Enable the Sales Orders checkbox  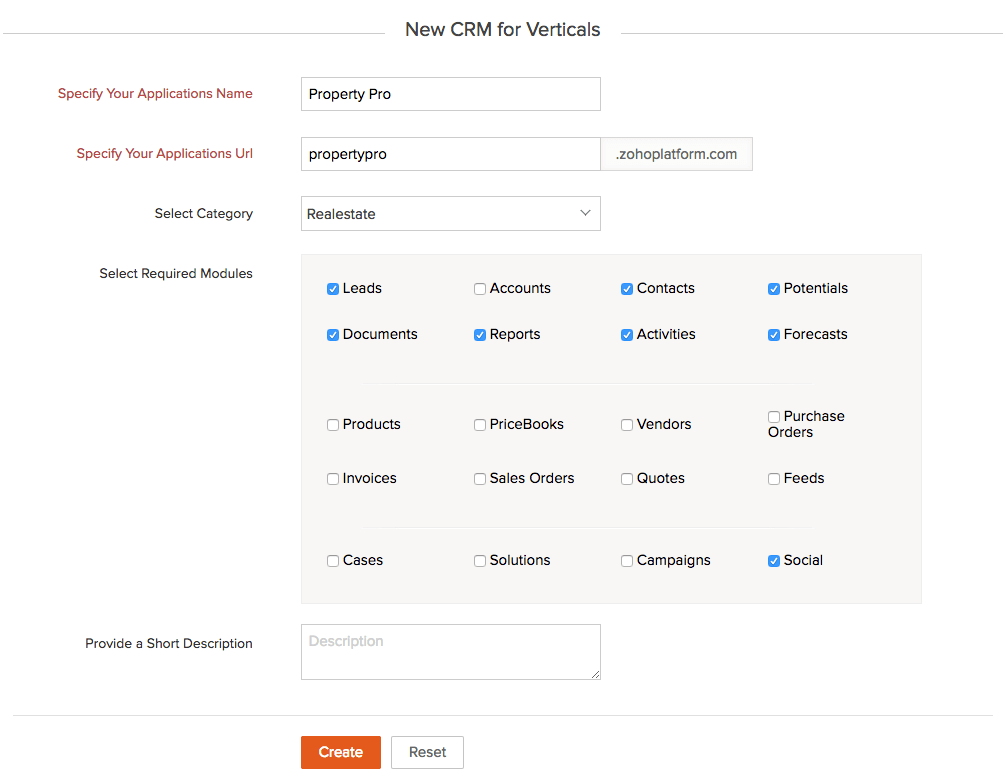[x=479, y=479]
